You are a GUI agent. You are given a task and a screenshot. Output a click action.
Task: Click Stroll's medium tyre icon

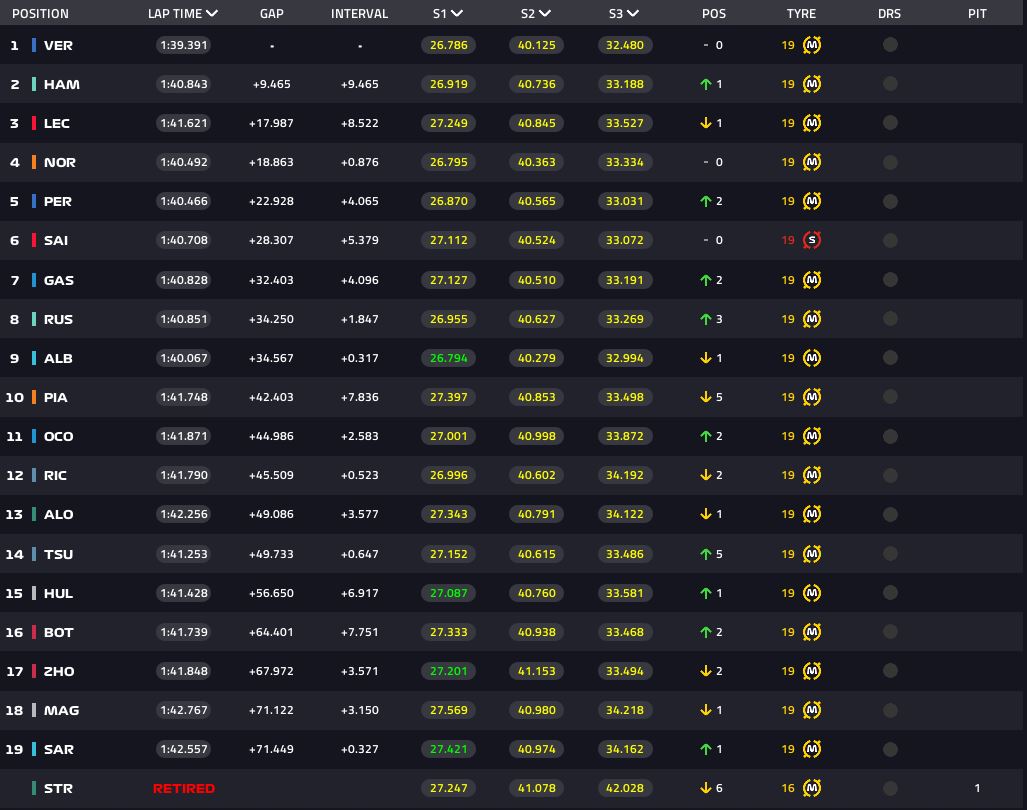click(x=812, y=788)
